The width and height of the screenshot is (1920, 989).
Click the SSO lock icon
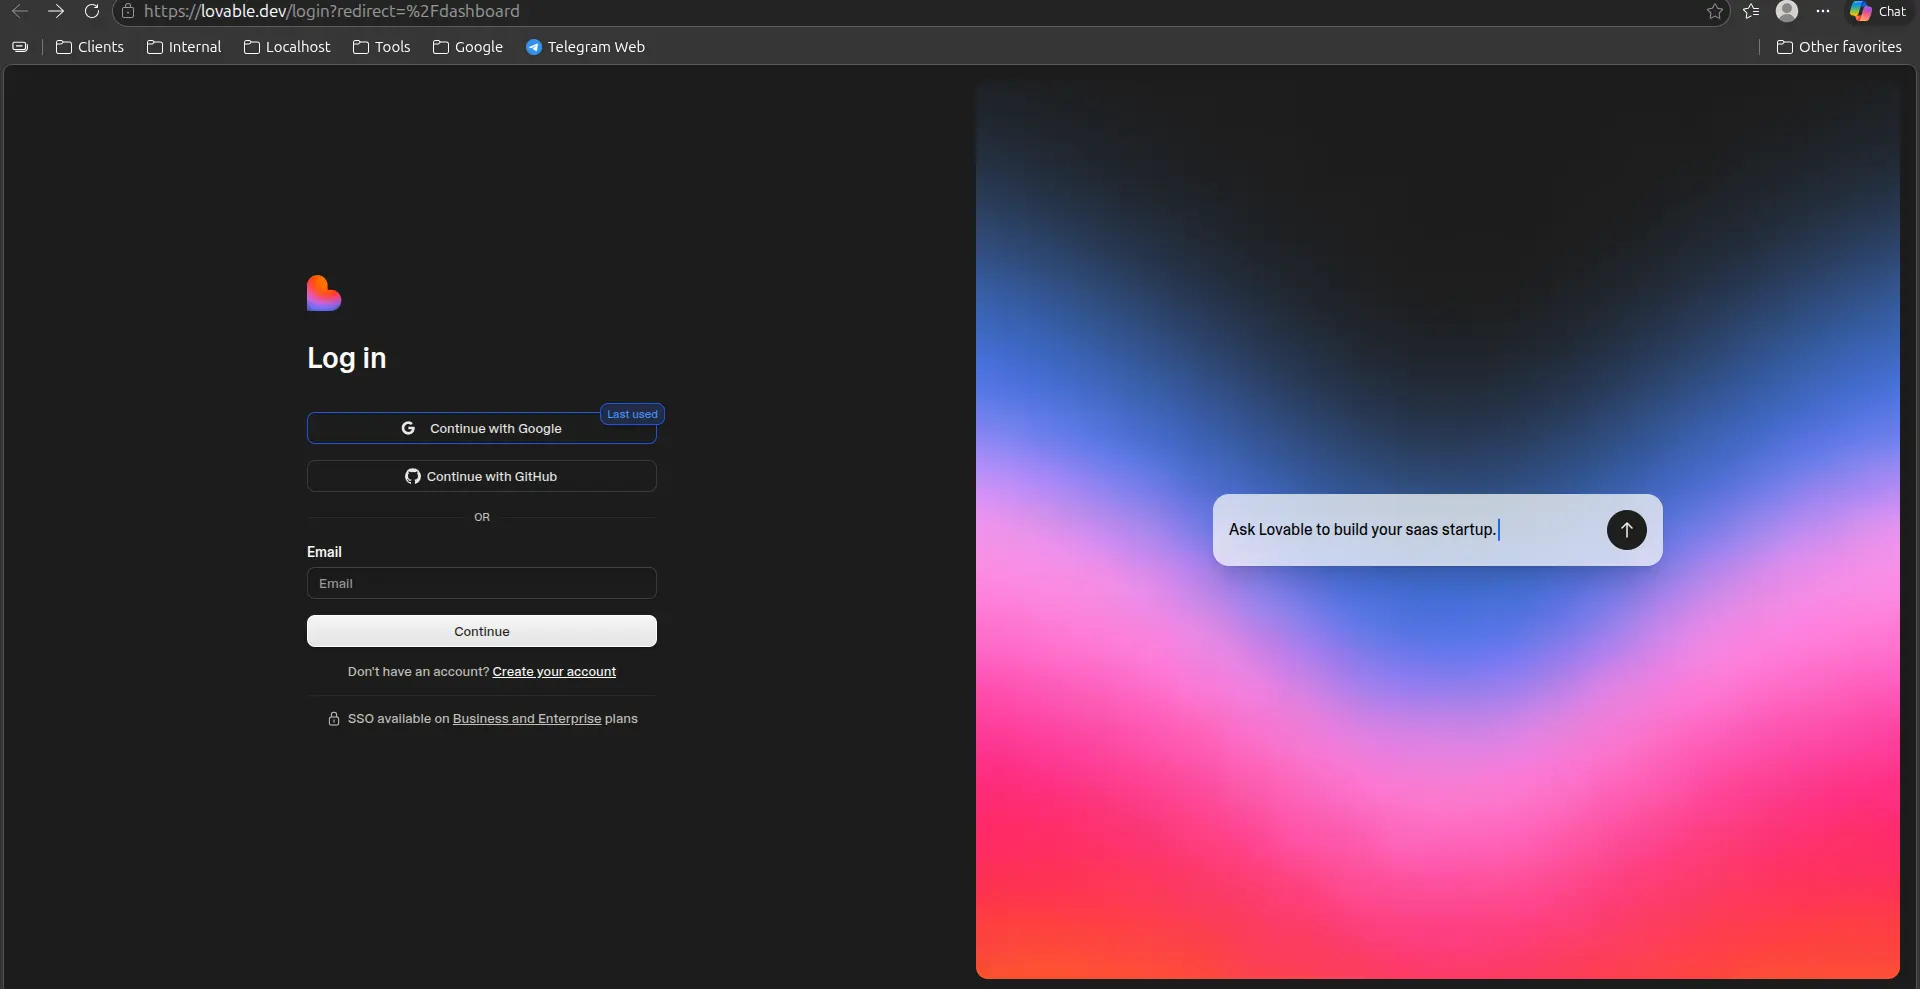[334, 719]
